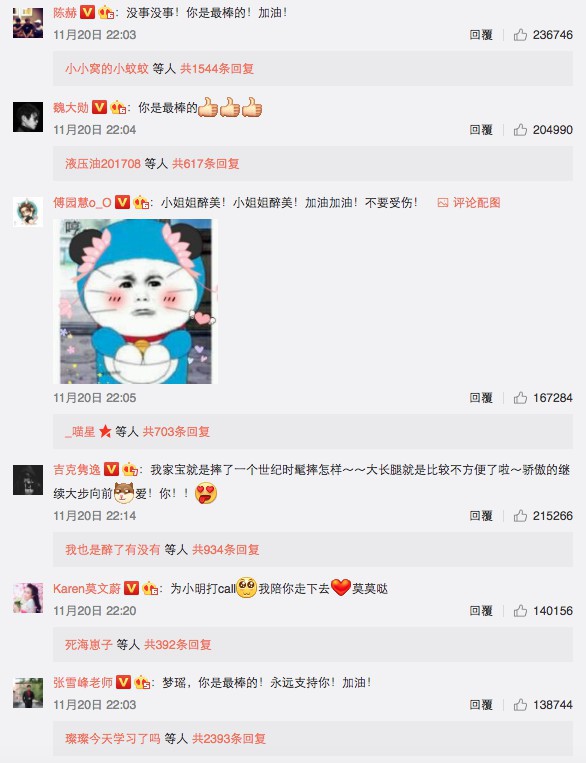Click 魏大勋's avatar picture
Screen dimensions: 586x763
click(28, 117)
